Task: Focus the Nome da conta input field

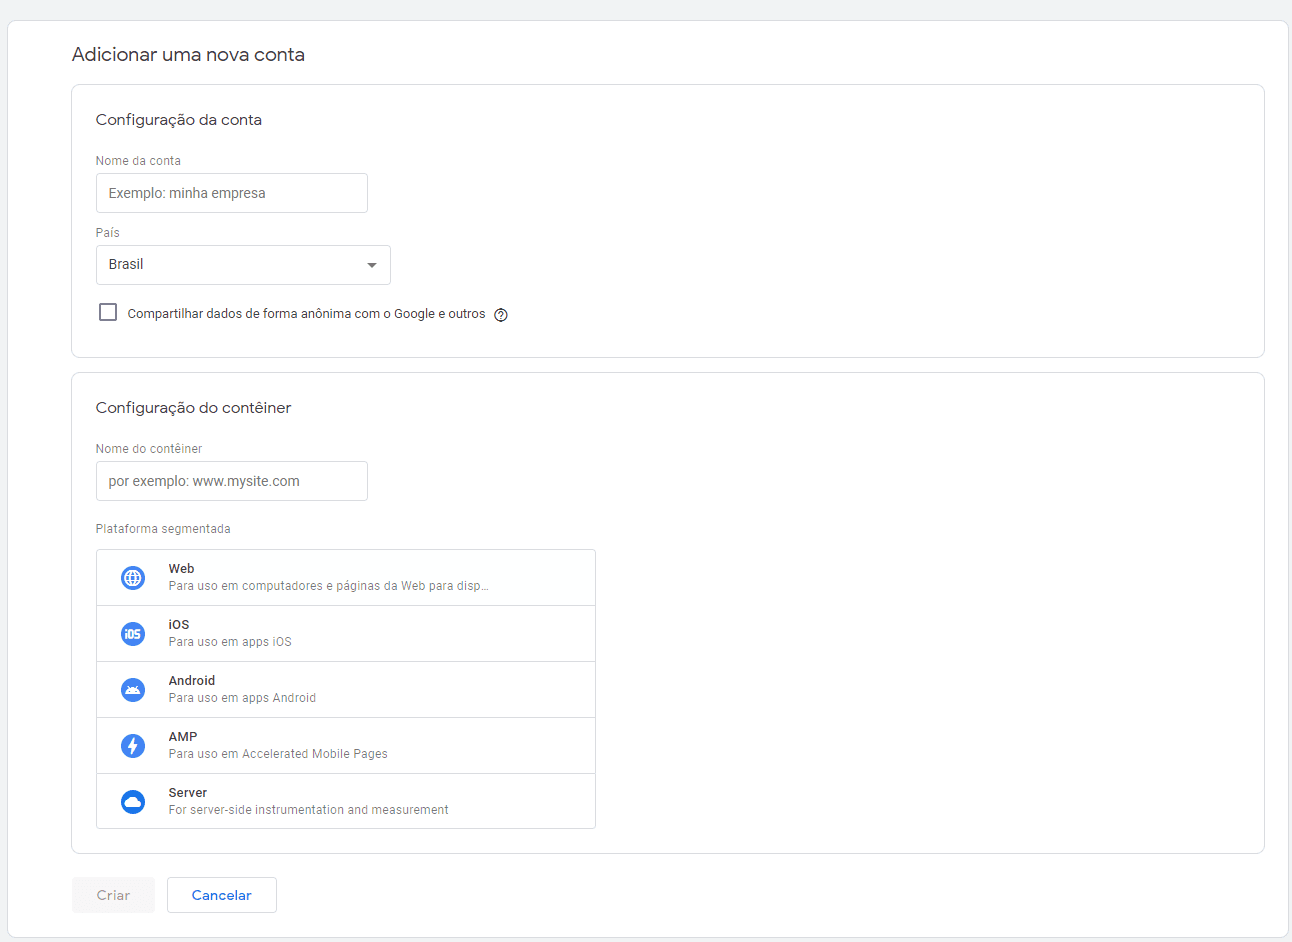Action: [231, 193]
